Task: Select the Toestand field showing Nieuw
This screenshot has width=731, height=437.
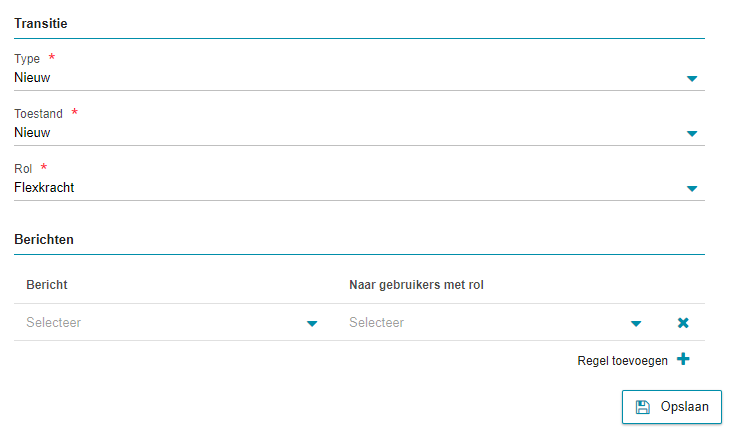Action: (359, 133)
